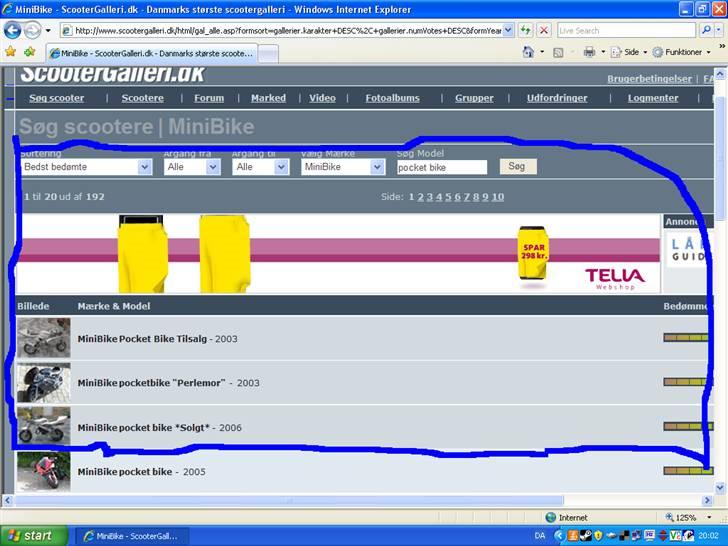Click the rating bar of pocket bike 2005
This screenshot has height=546, width=728.
(688, 471)
